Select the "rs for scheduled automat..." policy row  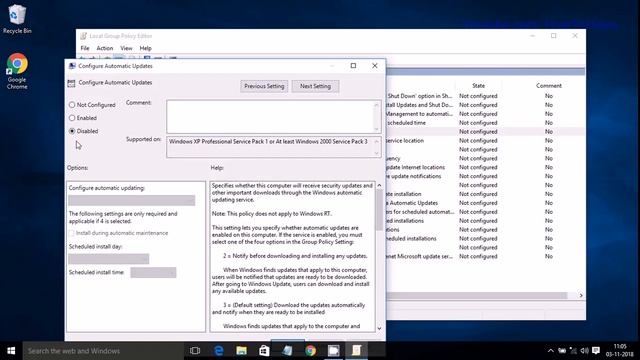click(x=485, y=212)
